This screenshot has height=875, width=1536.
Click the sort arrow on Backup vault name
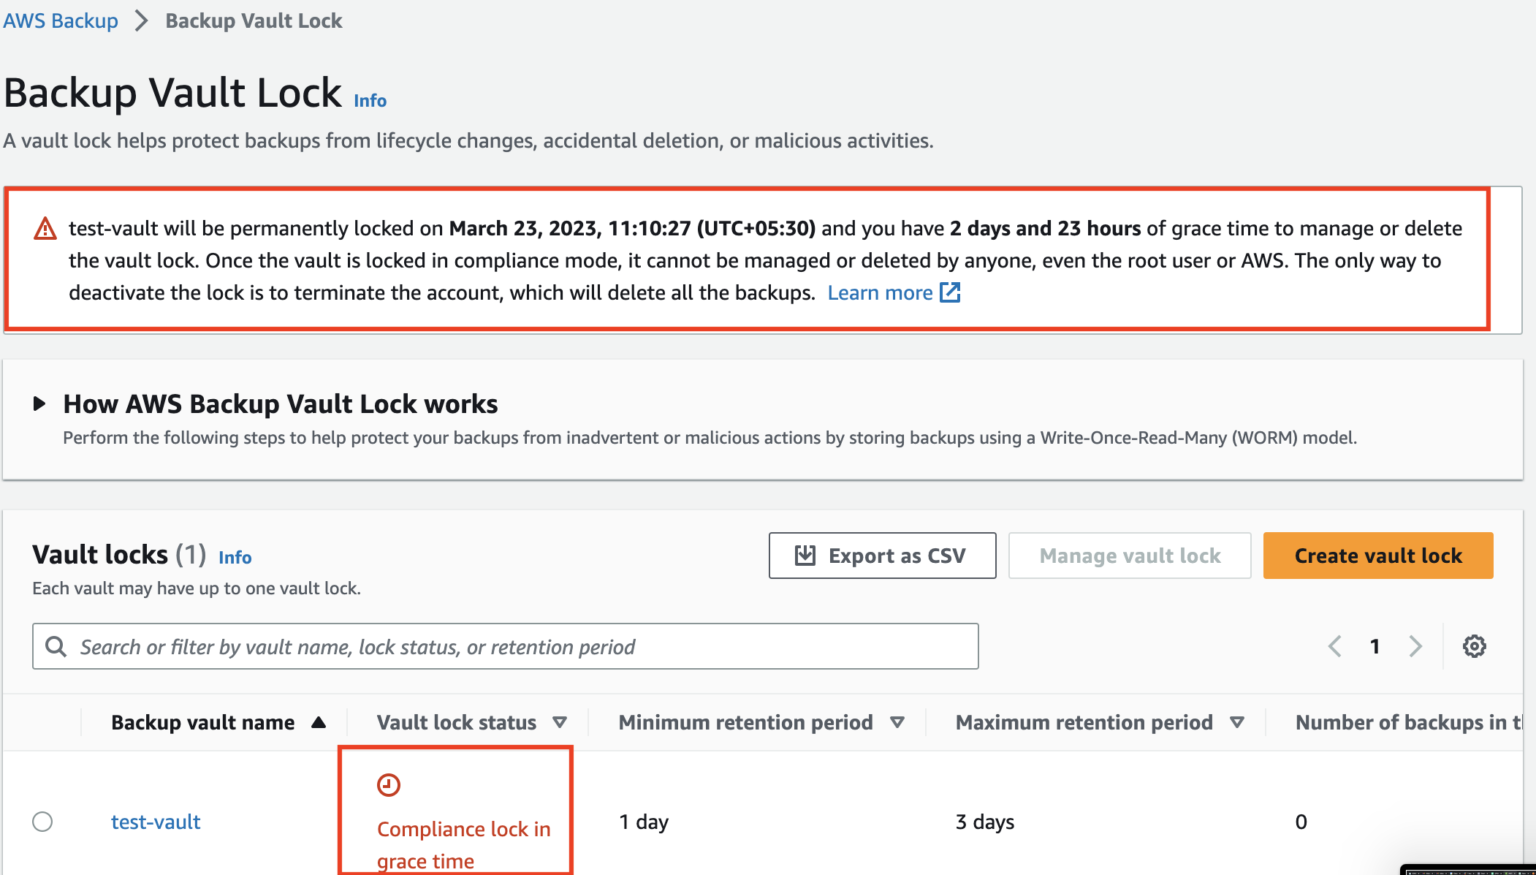coord(319,721)
